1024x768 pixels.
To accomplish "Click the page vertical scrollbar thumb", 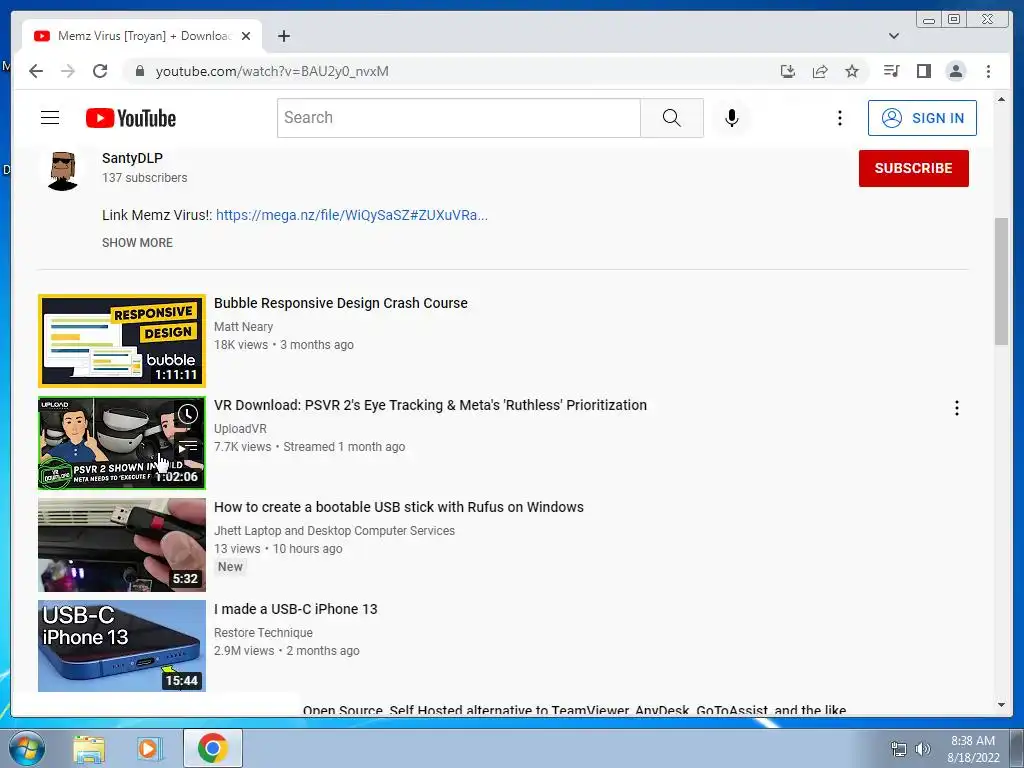I will (x=1001, y=281).
